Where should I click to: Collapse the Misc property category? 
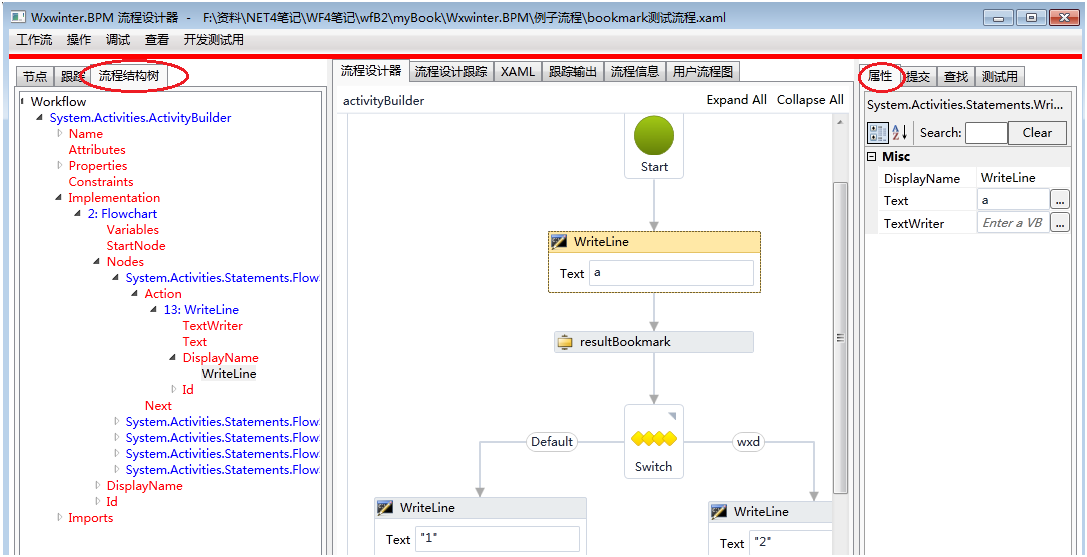point(872,157)
